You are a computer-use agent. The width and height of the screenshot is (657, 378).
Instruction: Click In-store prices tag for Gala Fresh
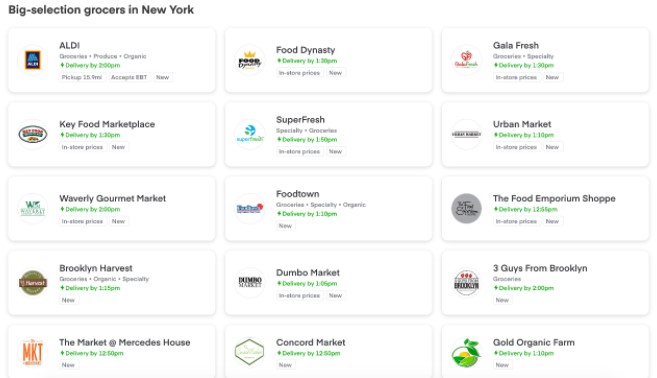516,77
